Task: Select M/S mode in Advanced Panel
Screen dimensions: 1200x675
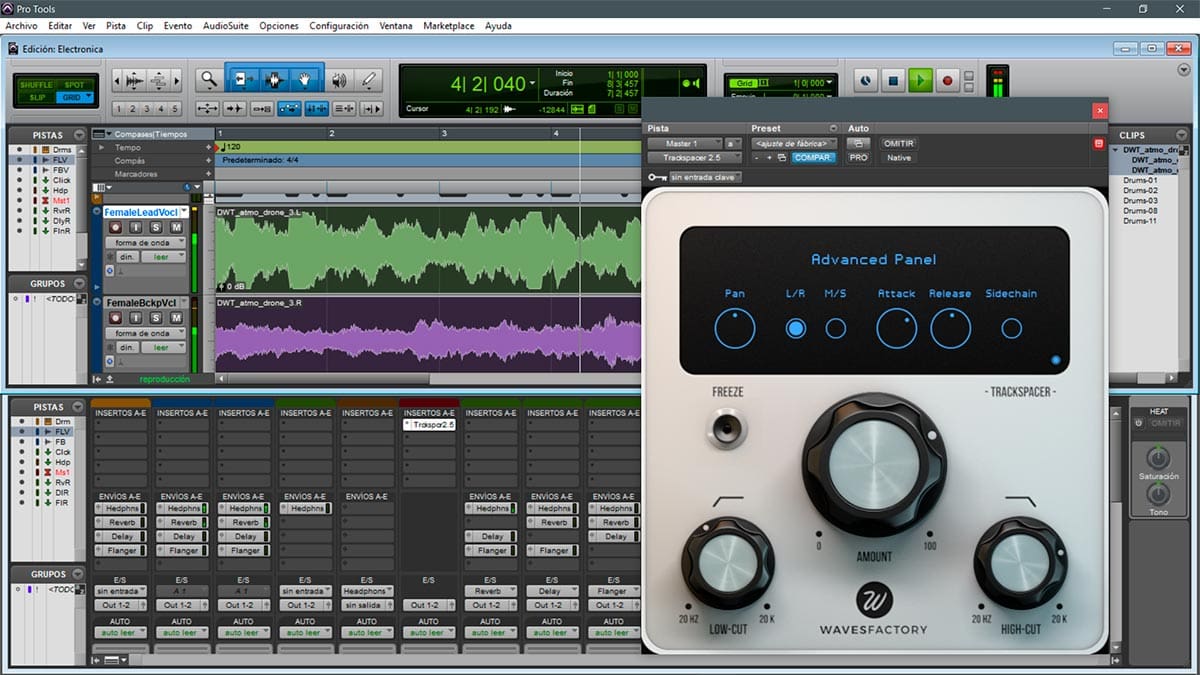Action: 836,328
